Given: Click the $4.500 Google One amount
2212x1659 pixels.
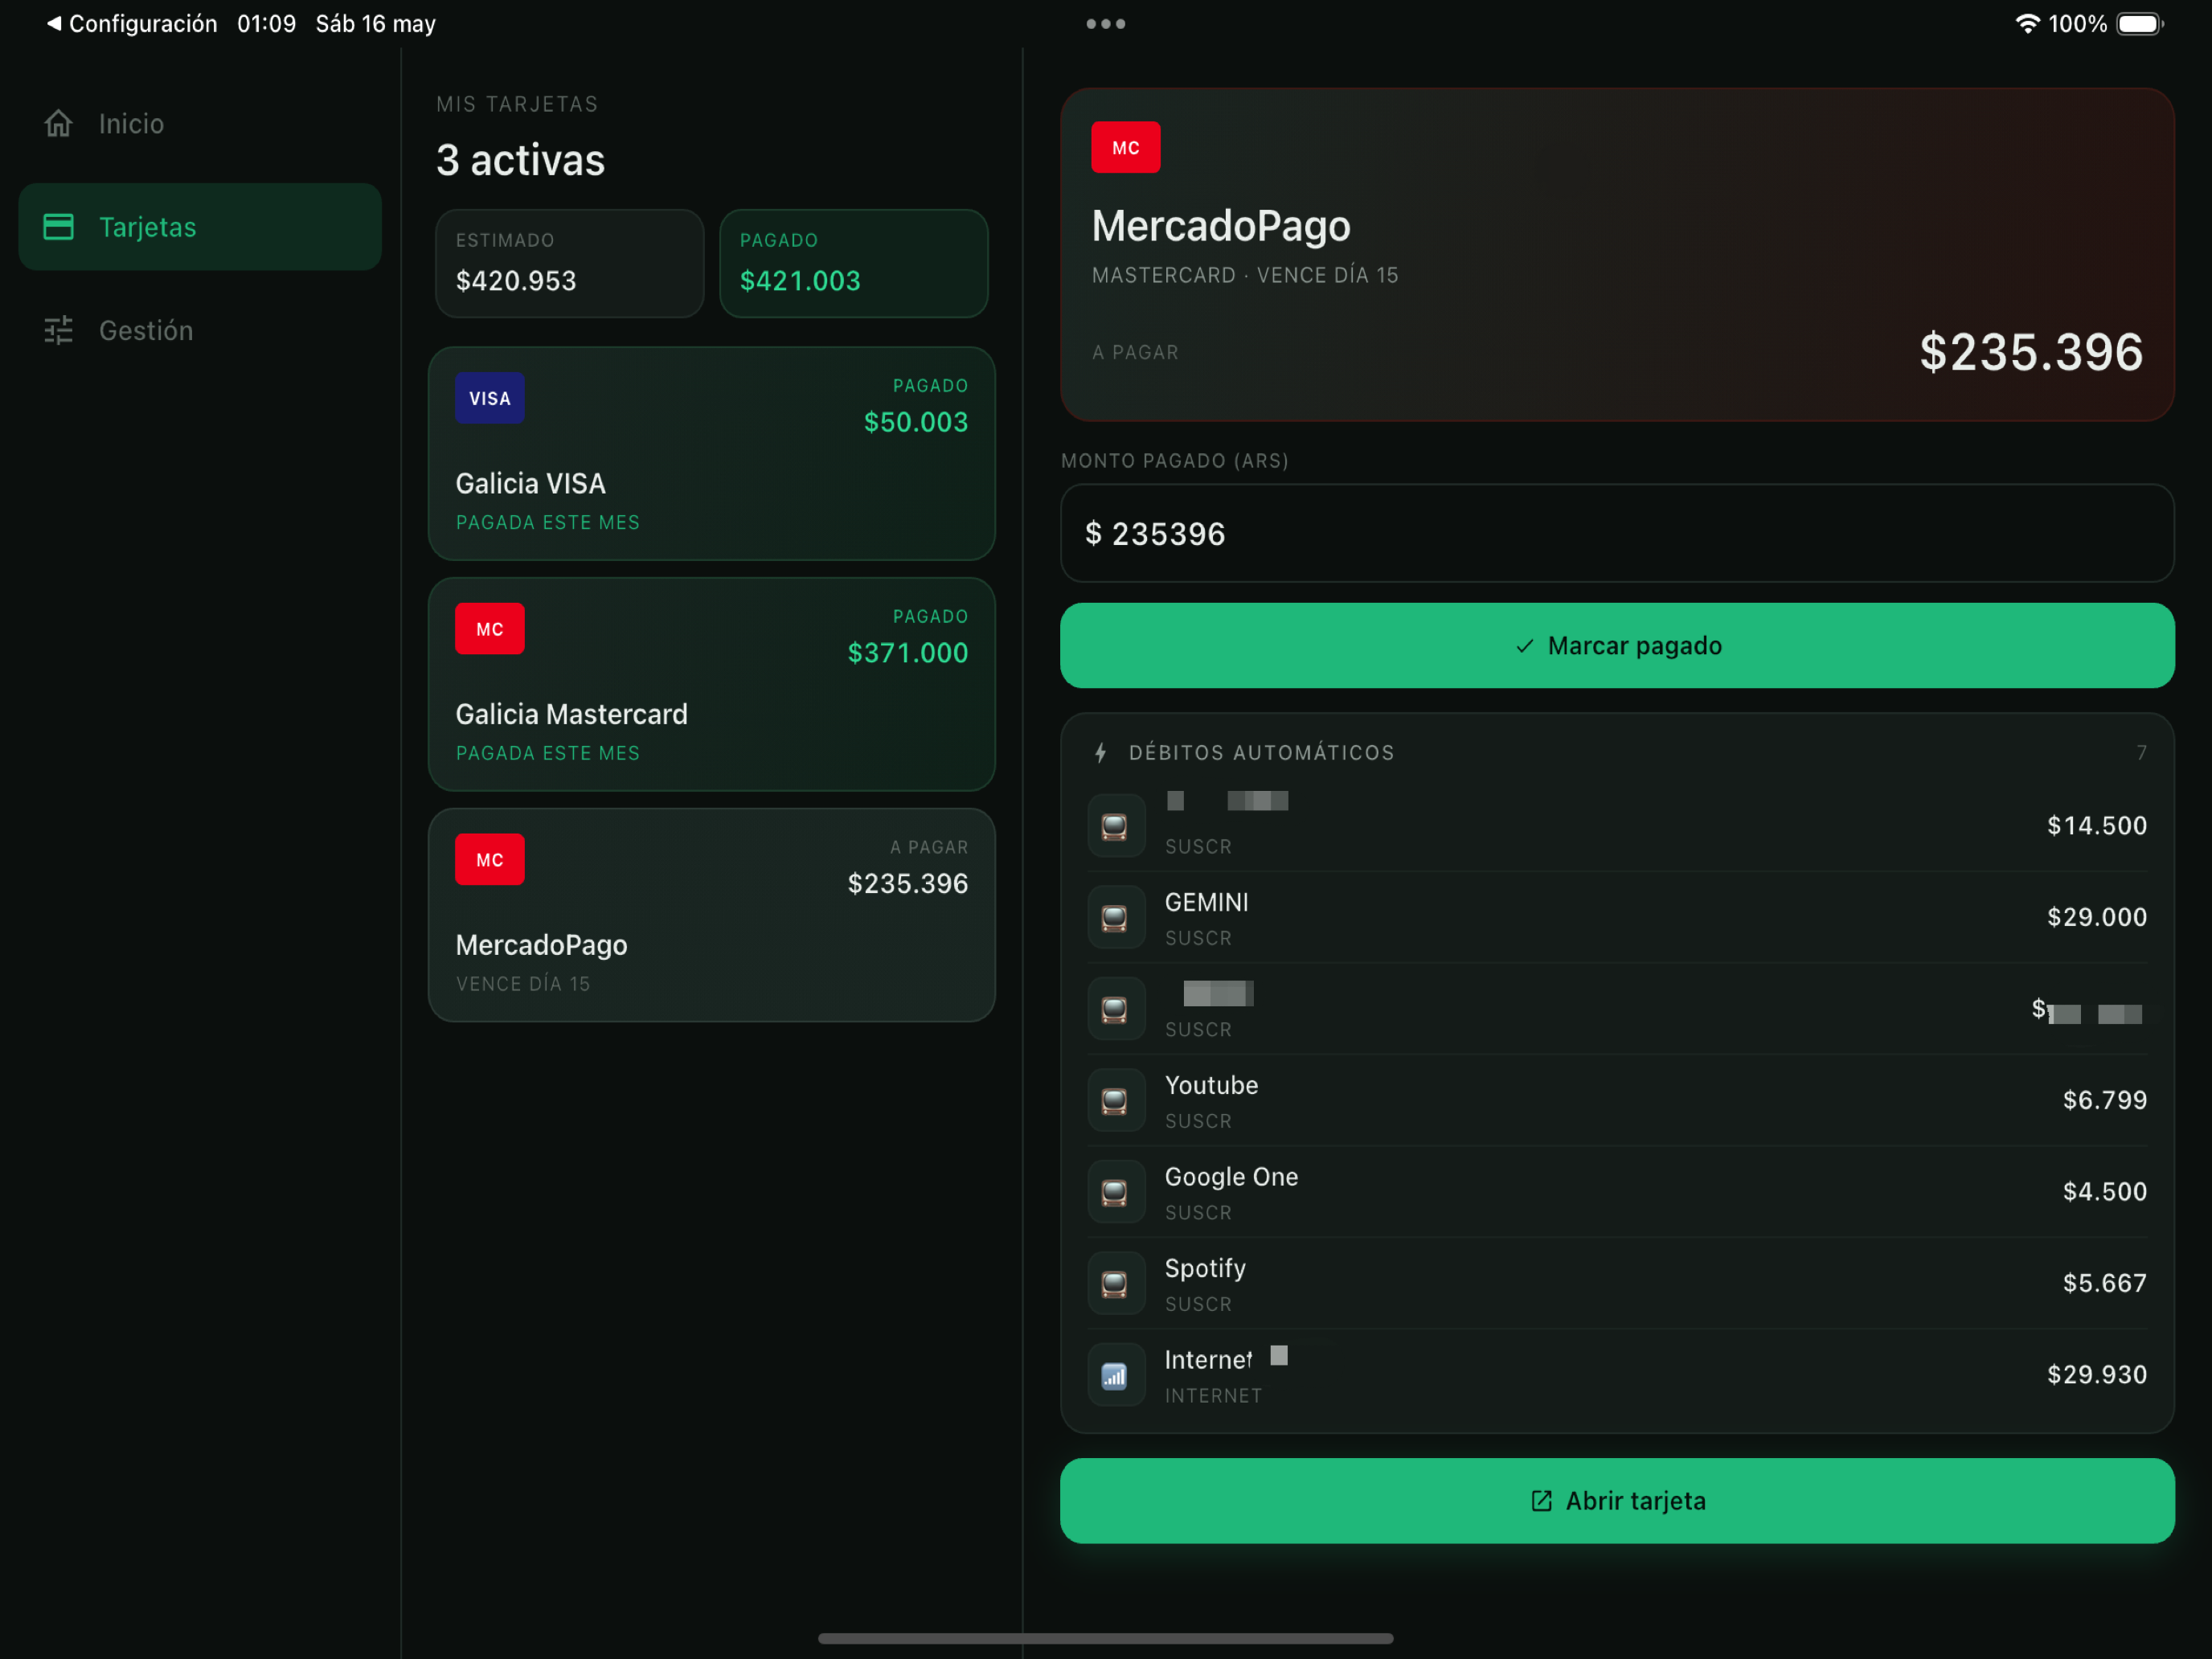Looking at the screenshot, I should [x=2104, y=1192].
